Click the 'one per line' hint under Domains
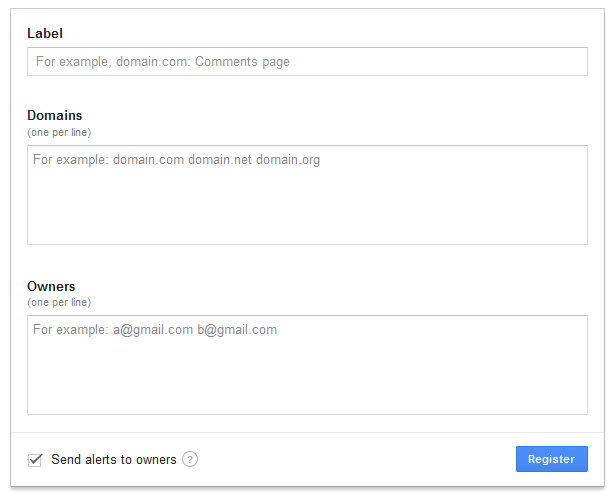Viewport: 615px width, 496px height. (59, 132)
